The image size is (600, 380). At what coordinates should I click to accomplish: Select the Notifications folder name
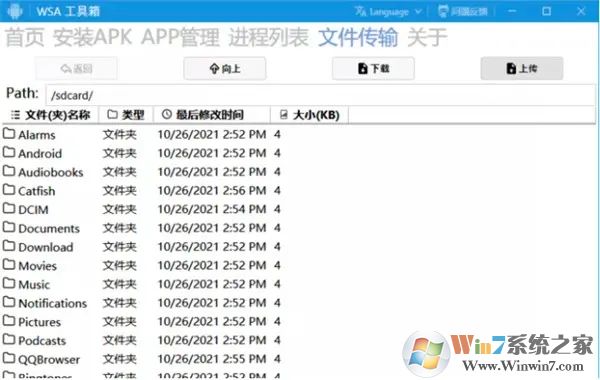point(52,303)
